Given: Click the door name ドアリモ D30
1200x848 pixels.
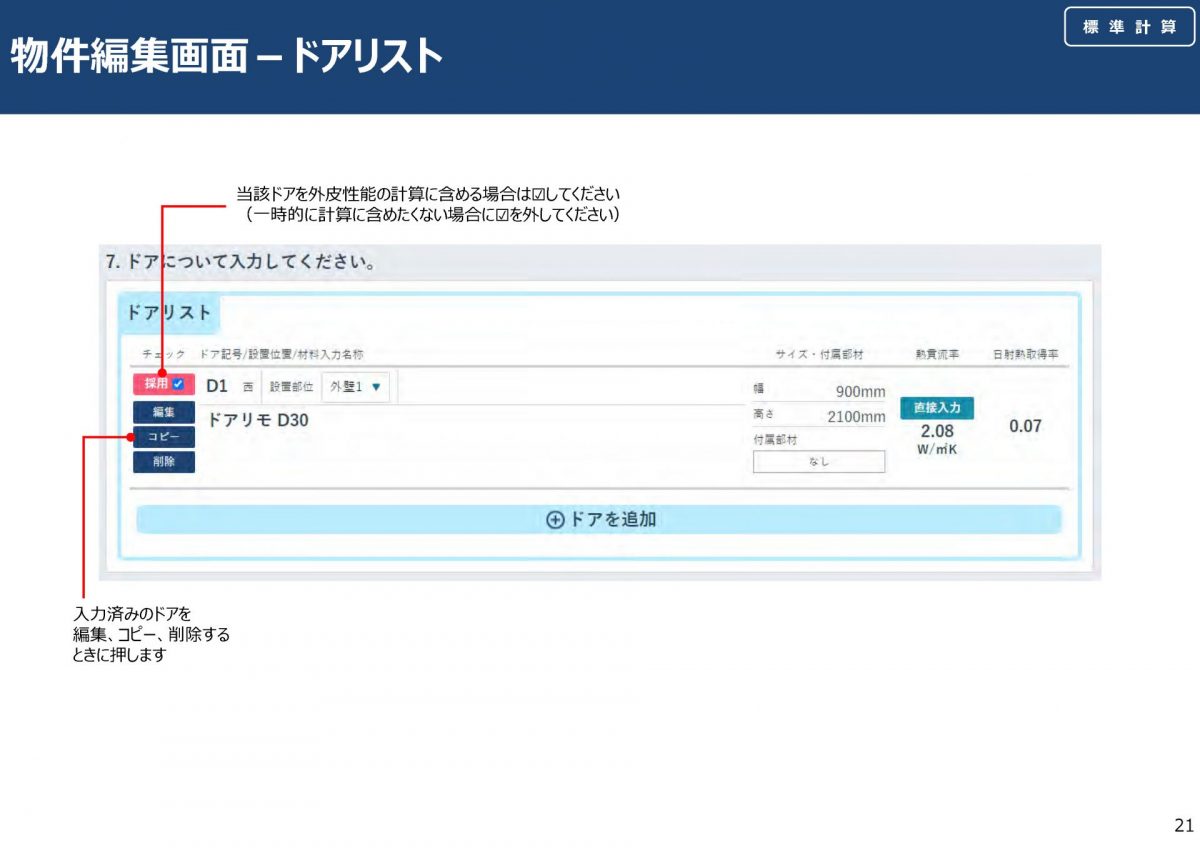Looking at the screenshot, I should tap(258, 421).
